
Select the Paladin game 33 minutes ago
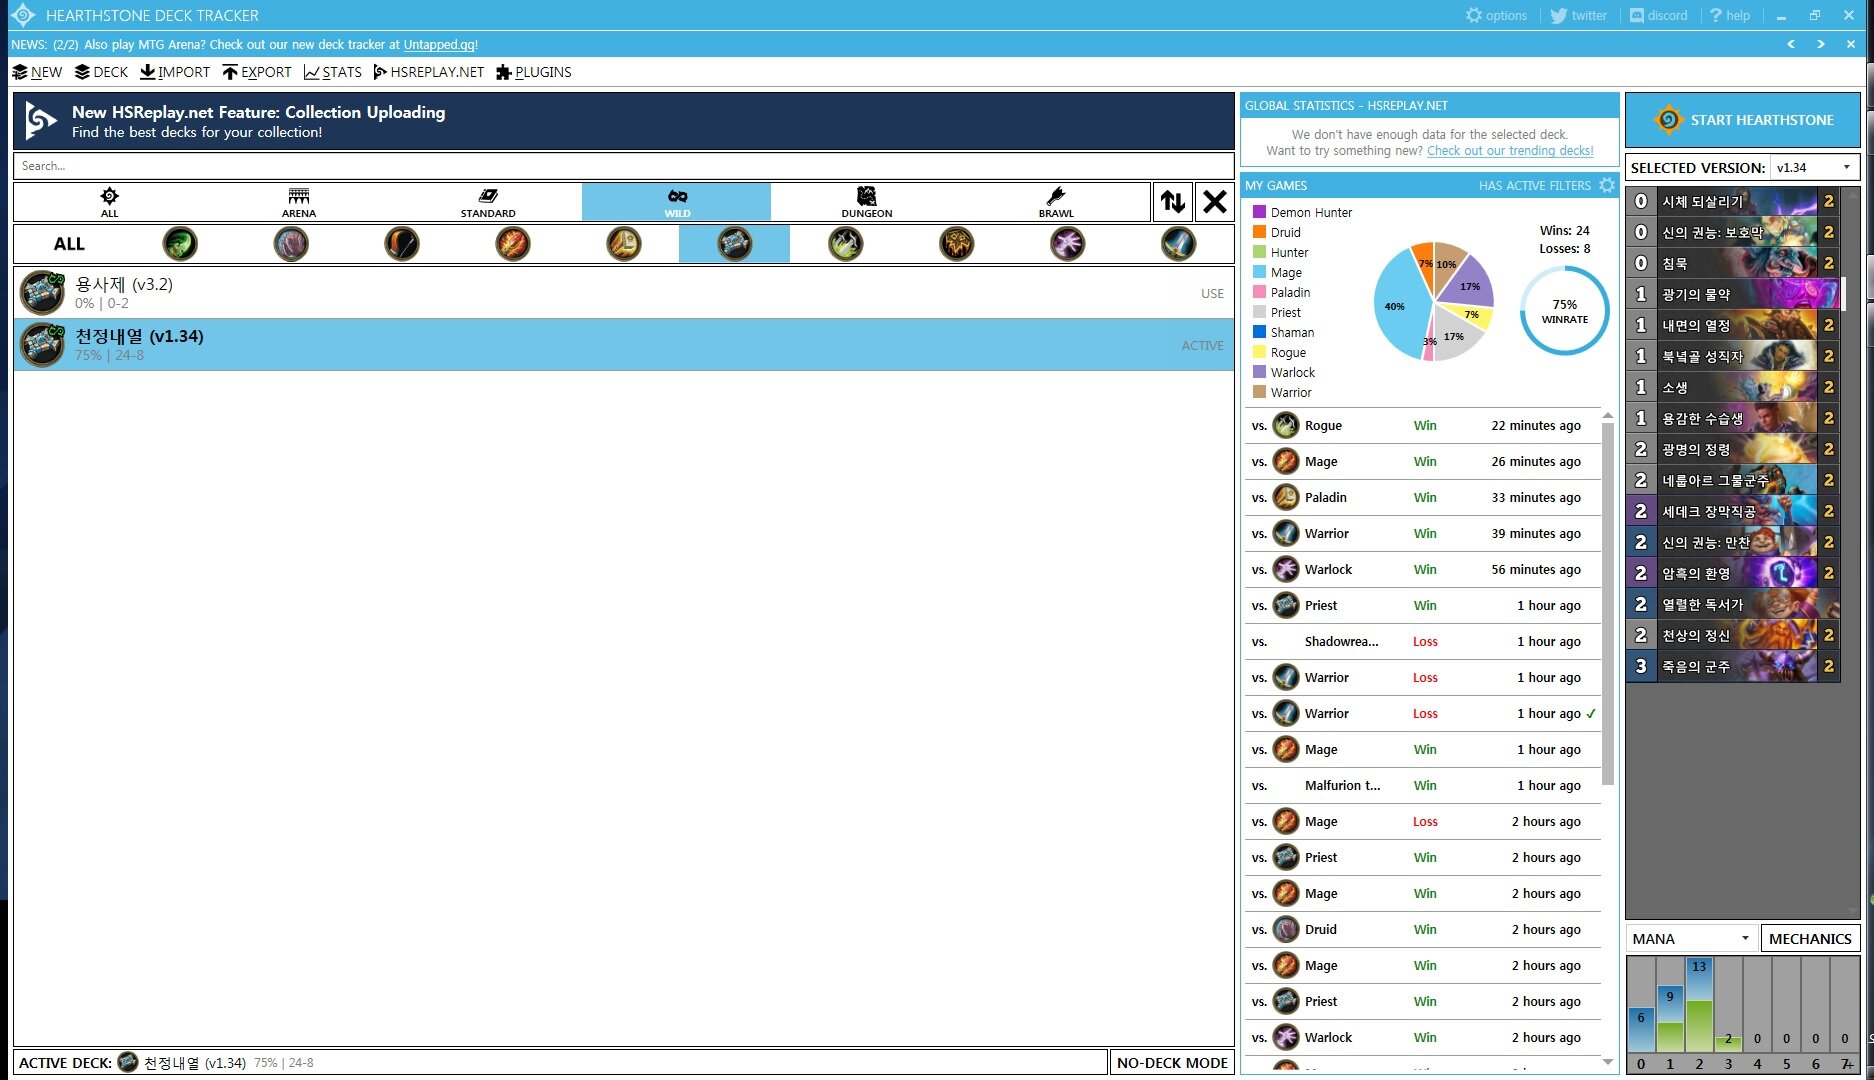(1422, 498)
